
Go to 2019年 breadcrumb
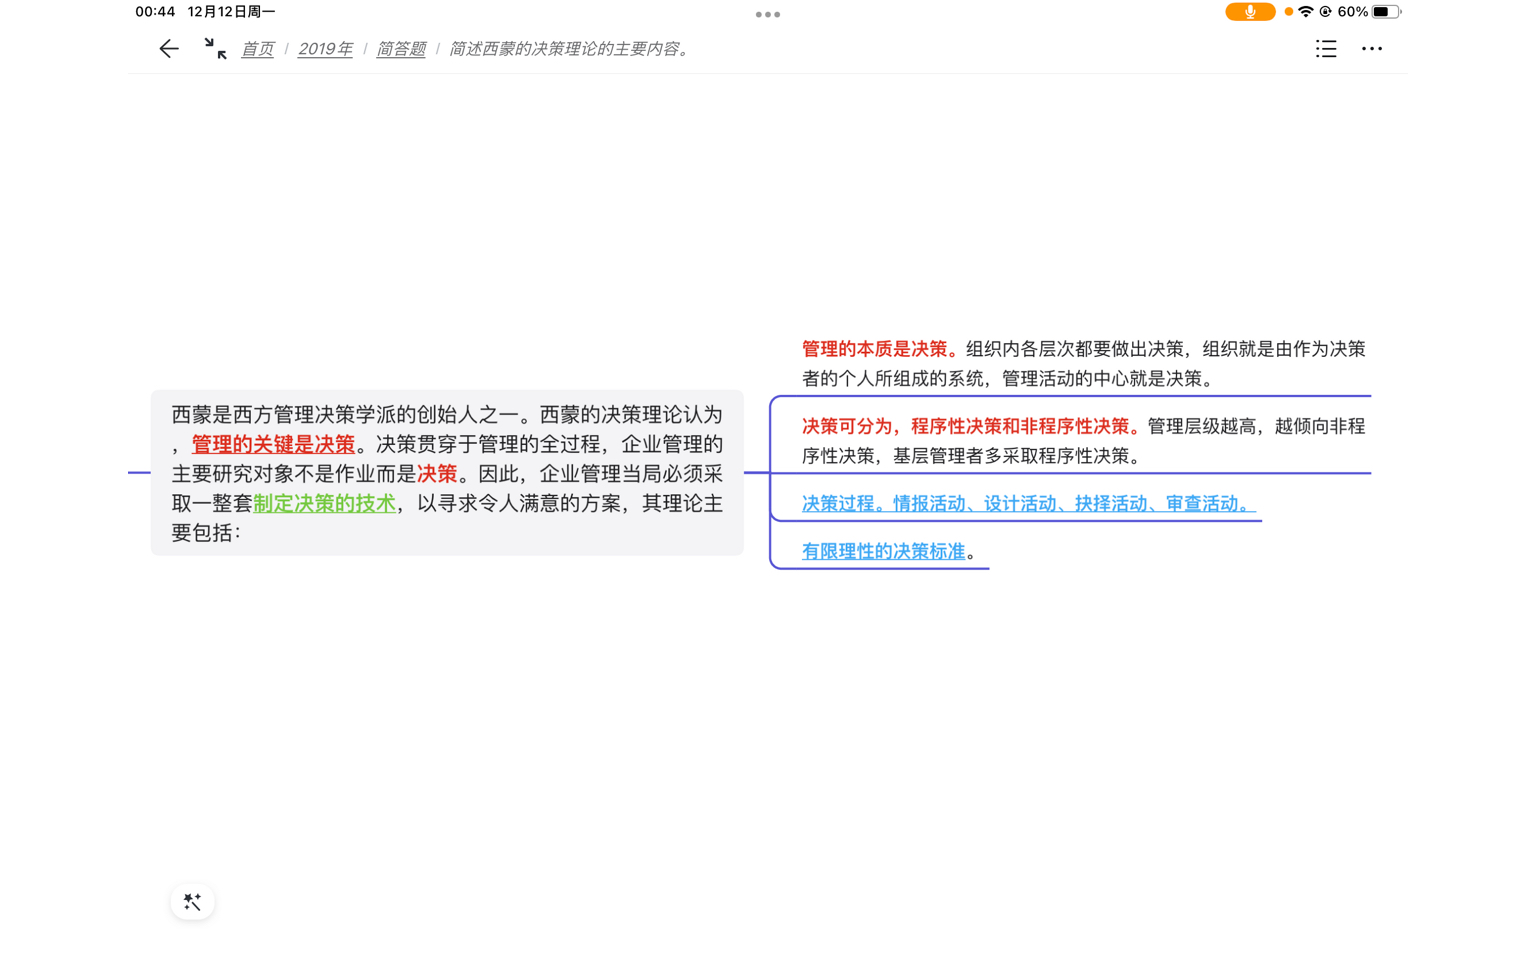(325, 49)
